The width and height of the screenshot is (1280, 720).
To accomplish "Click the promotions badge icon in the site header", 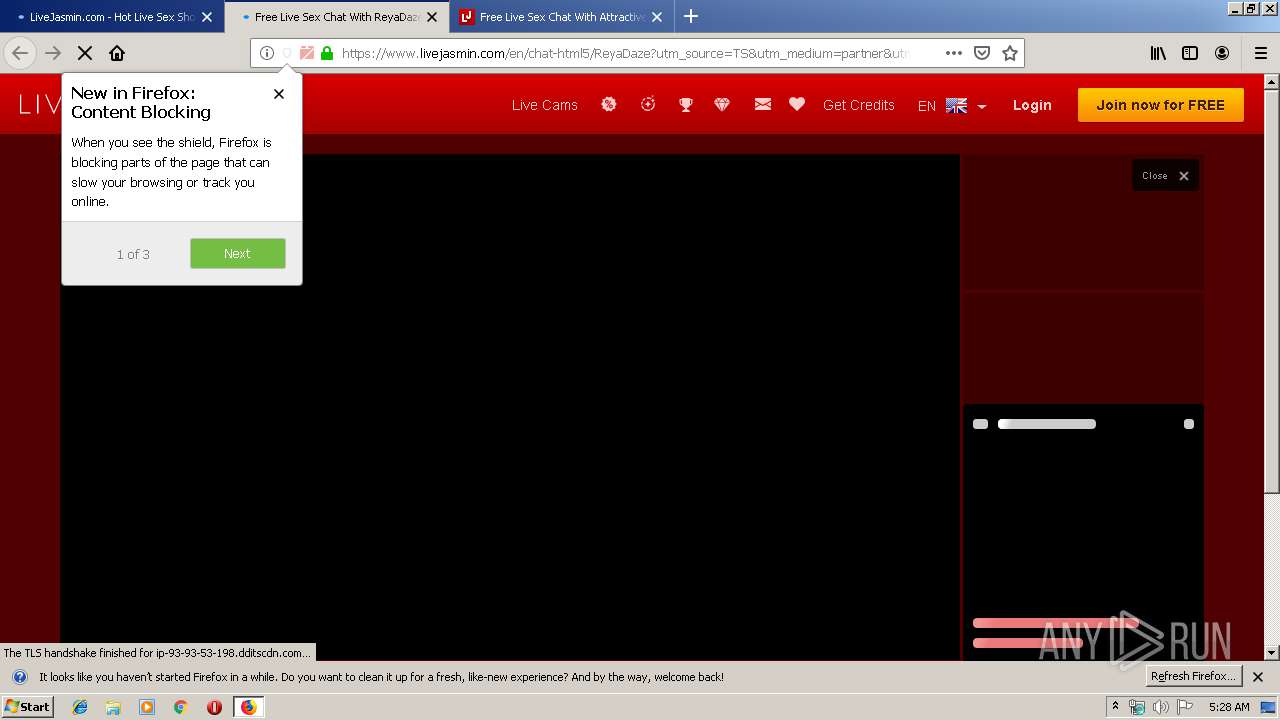I will point(609,104).
